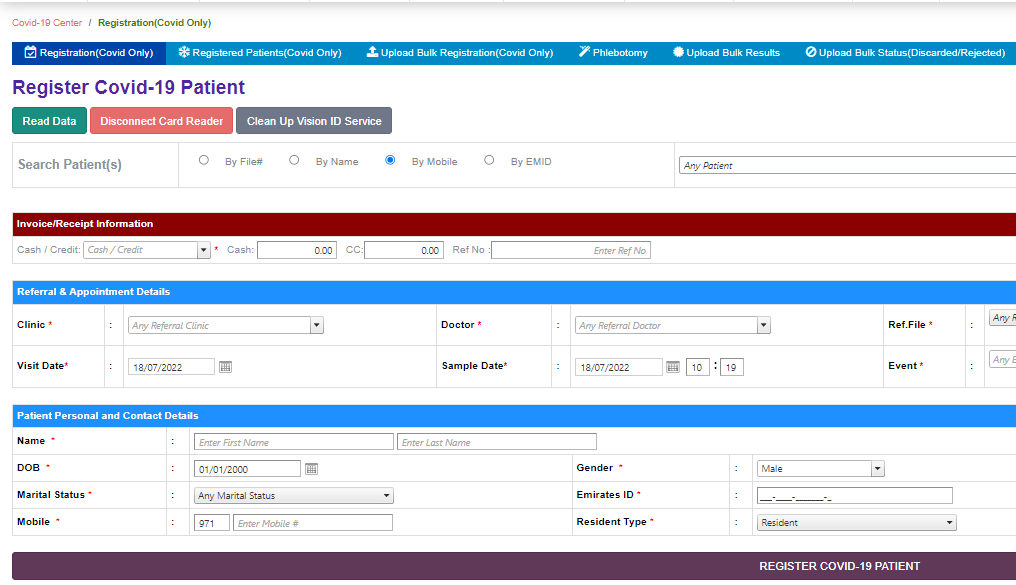This screenshot has width=1016, height=585.
Task: Click the upload icon on Upload Bulk Registration
Action: [x=373, y=52]
